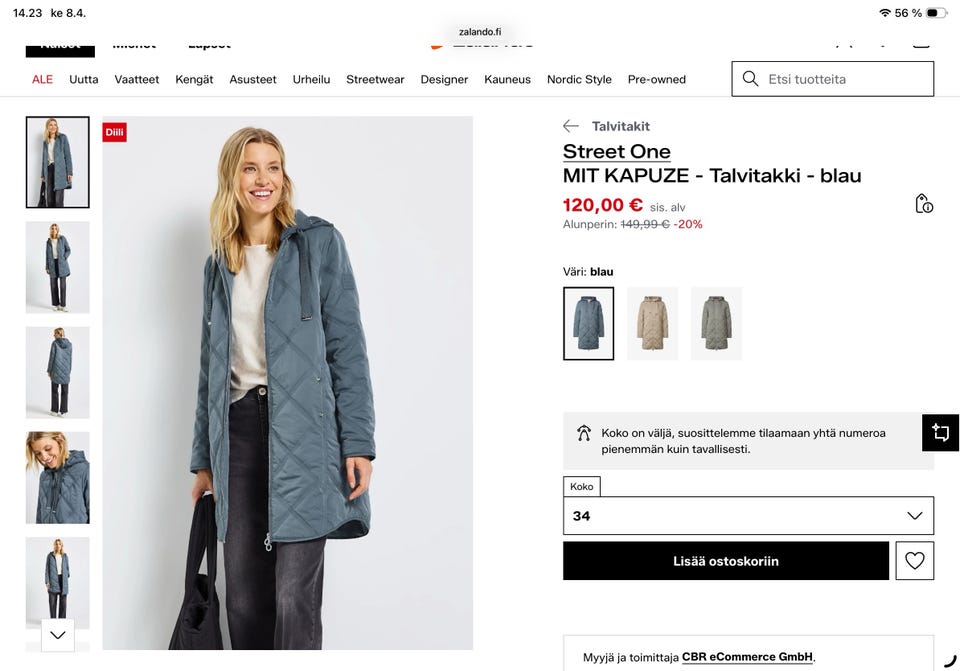Tap the black floating crop icon button
Image resolution: width=960 pixels, height=671 pixels.
coord(940,433)
